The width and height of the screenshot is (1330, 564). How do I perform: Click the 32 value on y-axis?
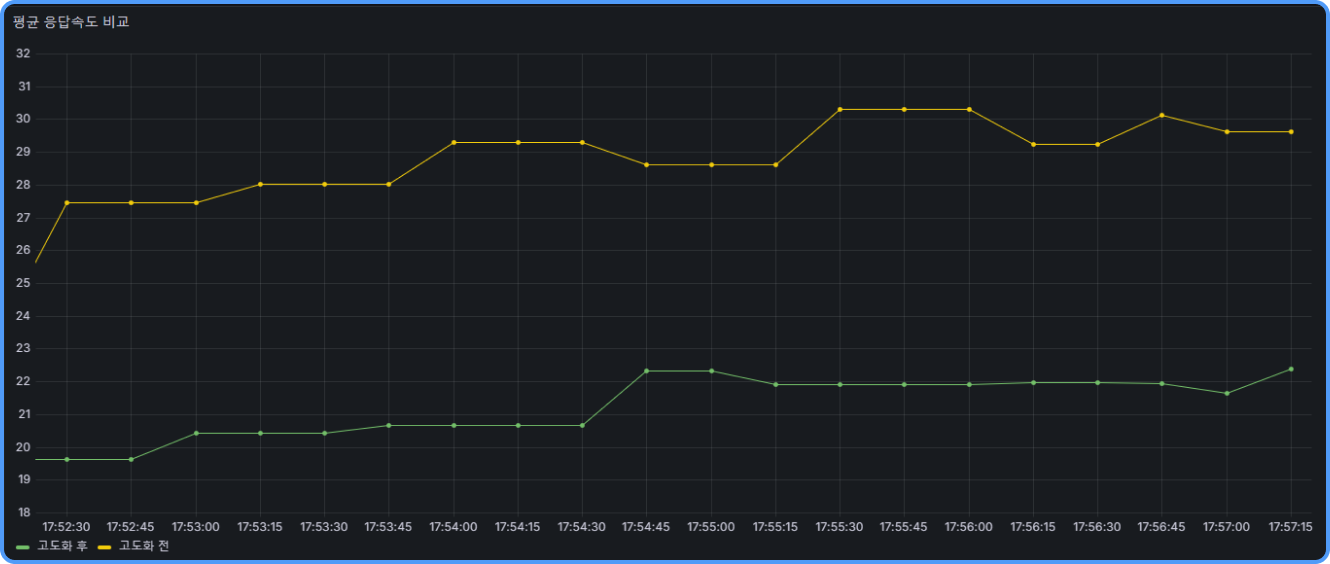pos(23,54)
